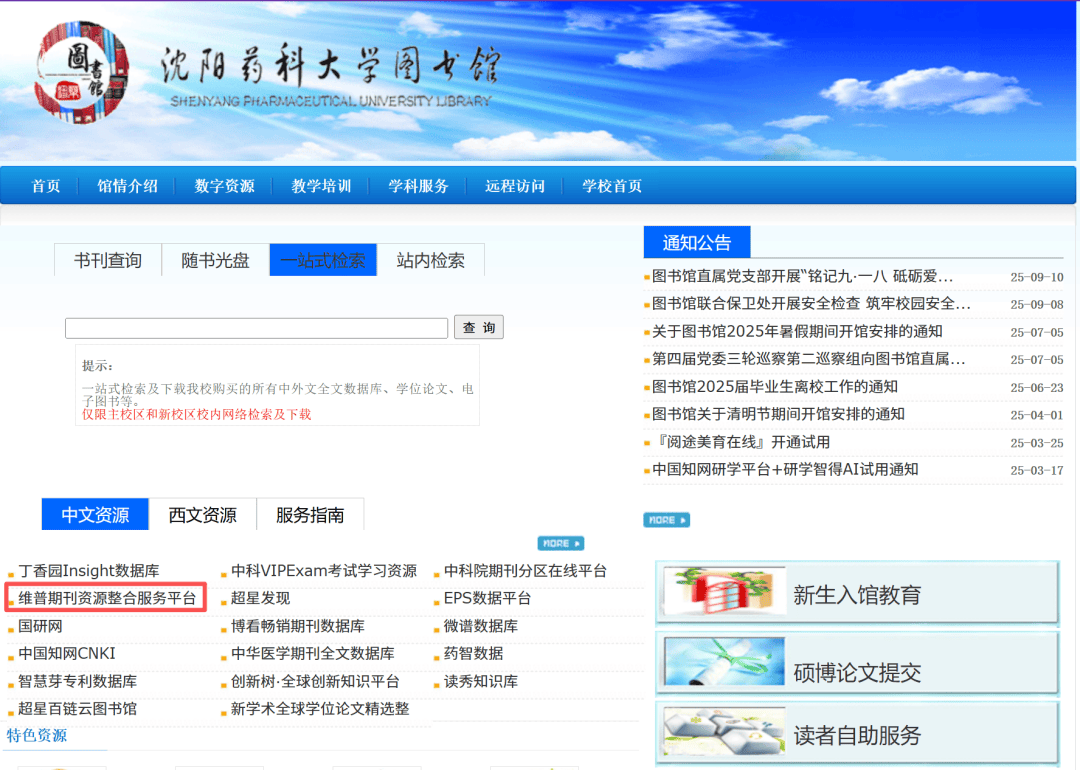Open 读者自助服务 banner image
This screenshot has width=1080, height=770.
point(857,735)
